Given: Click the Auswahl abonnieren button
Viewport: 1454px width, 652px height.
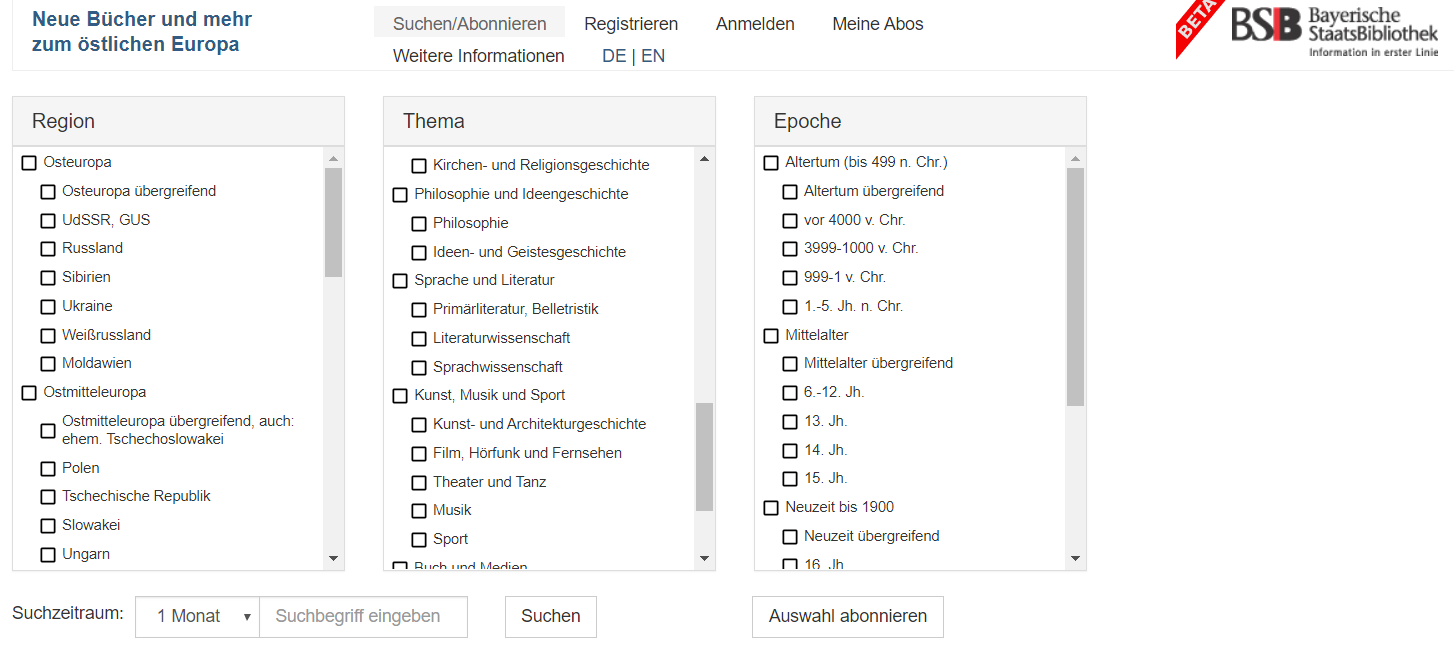Looking at the screenshot, I should click(x=847, y=617).
